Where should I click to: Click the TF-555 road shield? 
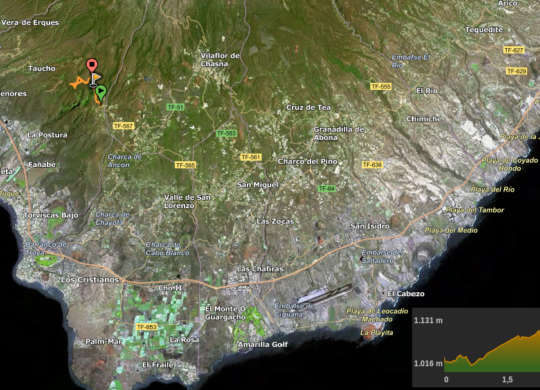[x=381, y=86]
